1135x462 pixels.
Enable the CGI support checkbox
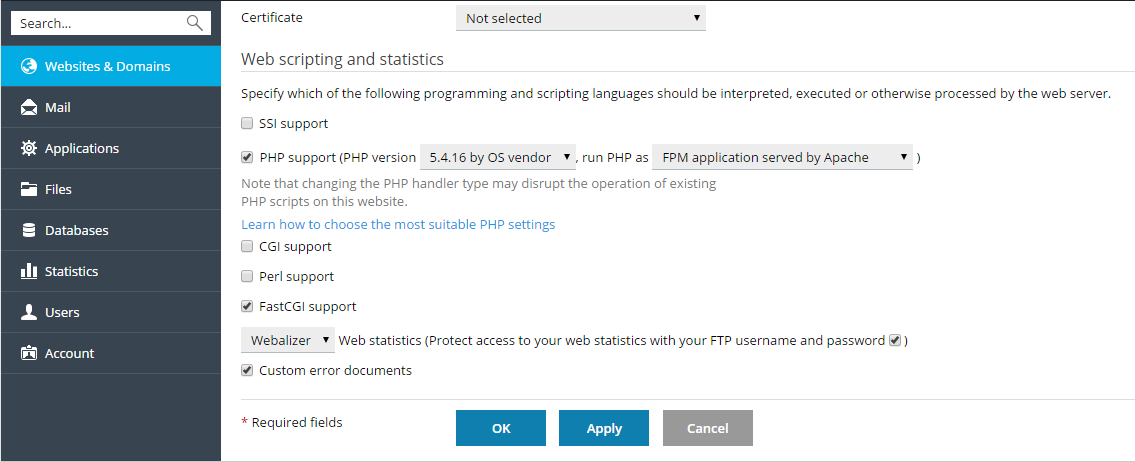point(247,247)
